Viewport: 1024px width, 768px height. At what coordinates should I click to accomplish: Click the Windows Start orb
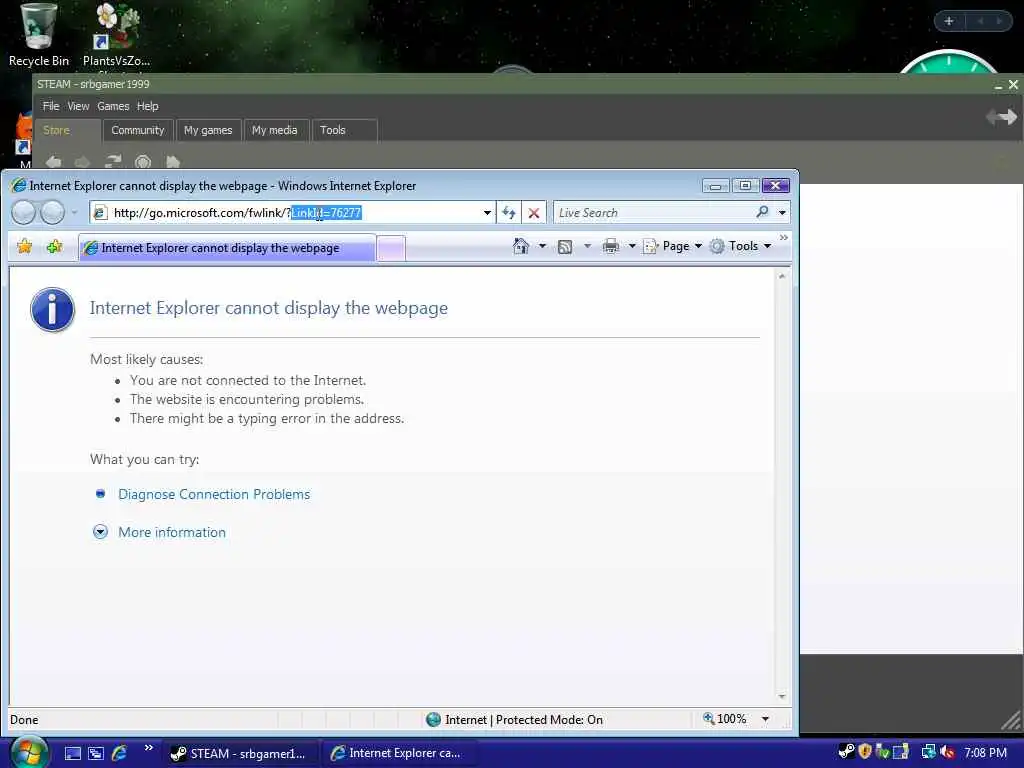[28, 752]
